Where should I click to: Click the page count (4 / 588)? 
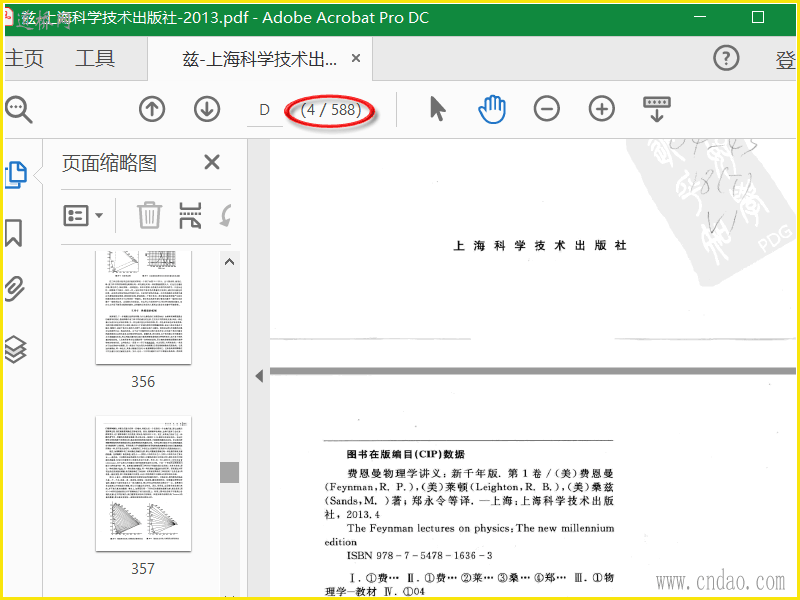coord(331,110)
